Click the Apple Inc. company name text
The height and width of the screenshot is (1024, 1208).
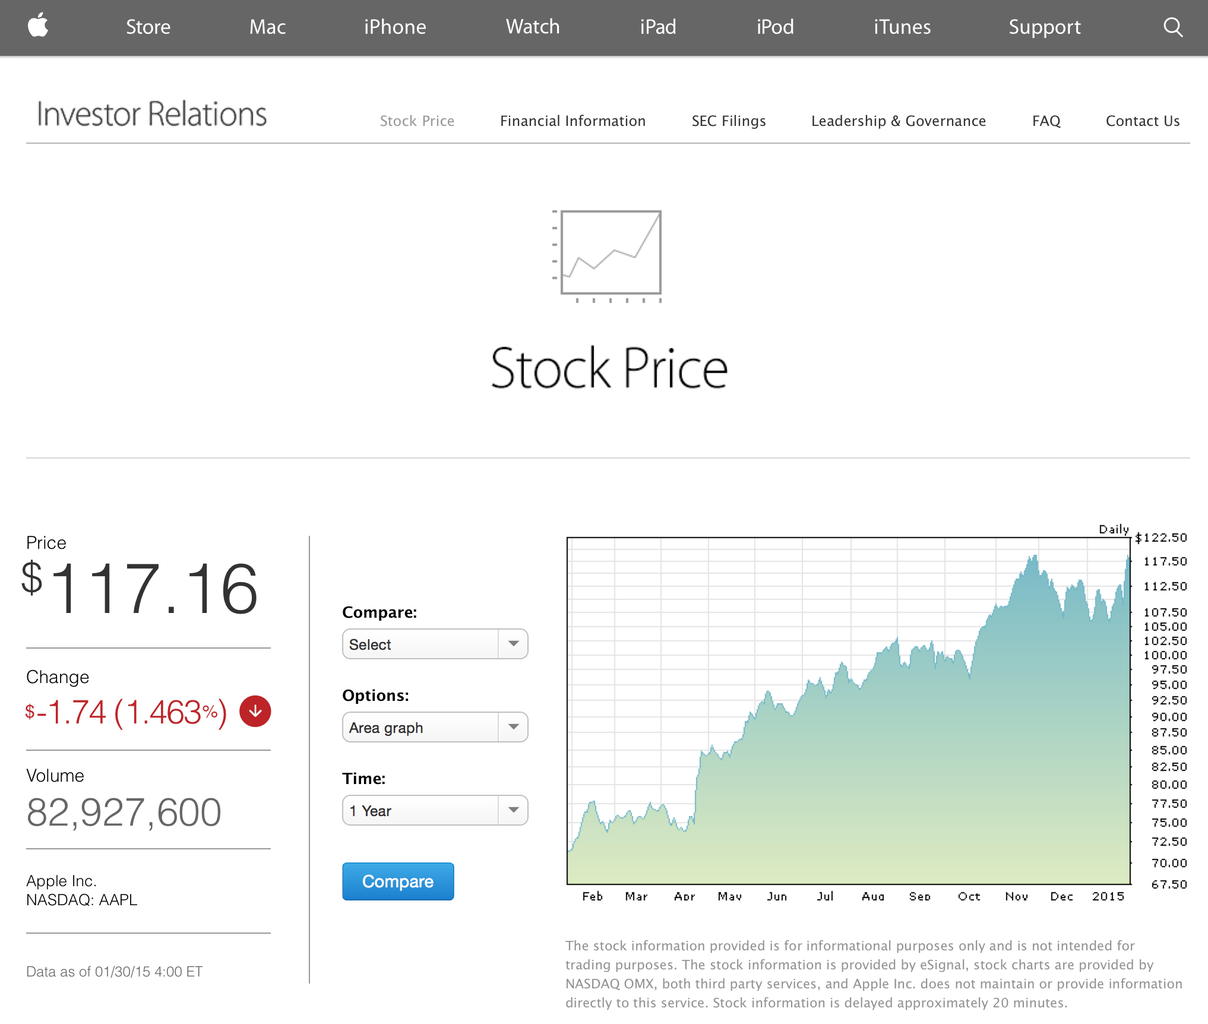click(x=61, y=881)
